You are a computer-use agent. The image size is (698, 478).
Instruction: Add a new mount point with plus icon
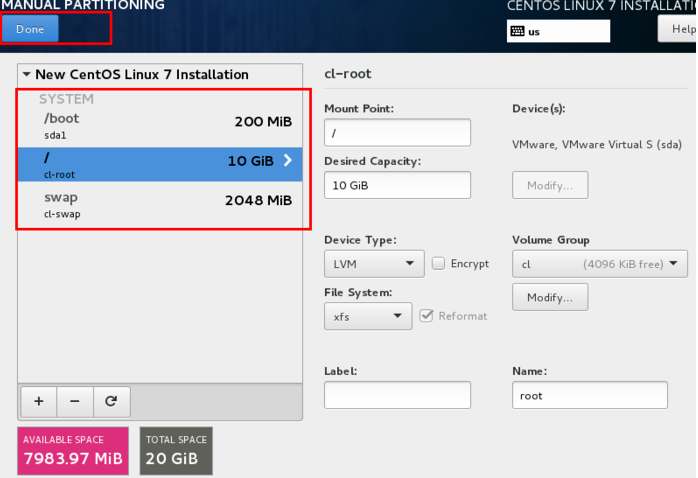[x=39, y=401]
